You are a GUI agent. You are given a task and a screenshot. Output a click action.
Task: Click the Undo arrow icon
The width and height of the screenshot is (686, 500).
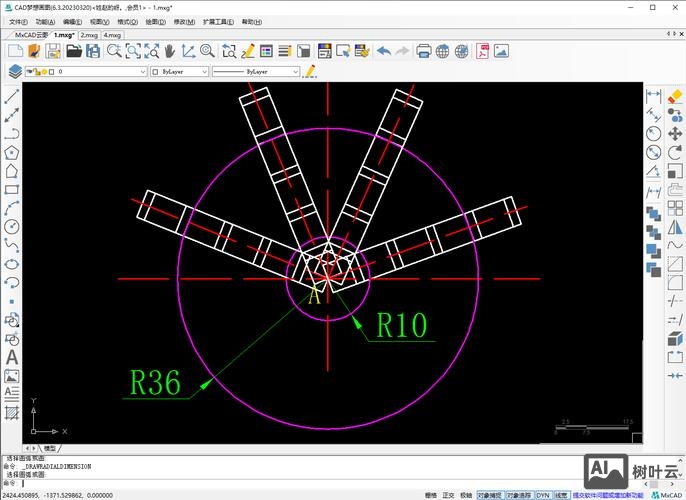pyautogui.click(x=383, y=51)
